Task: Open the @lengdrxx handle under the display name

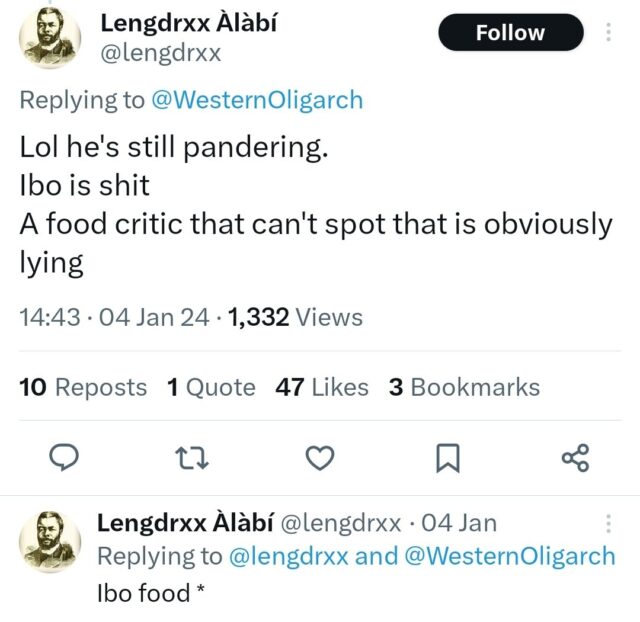Action: click(162, 52)
